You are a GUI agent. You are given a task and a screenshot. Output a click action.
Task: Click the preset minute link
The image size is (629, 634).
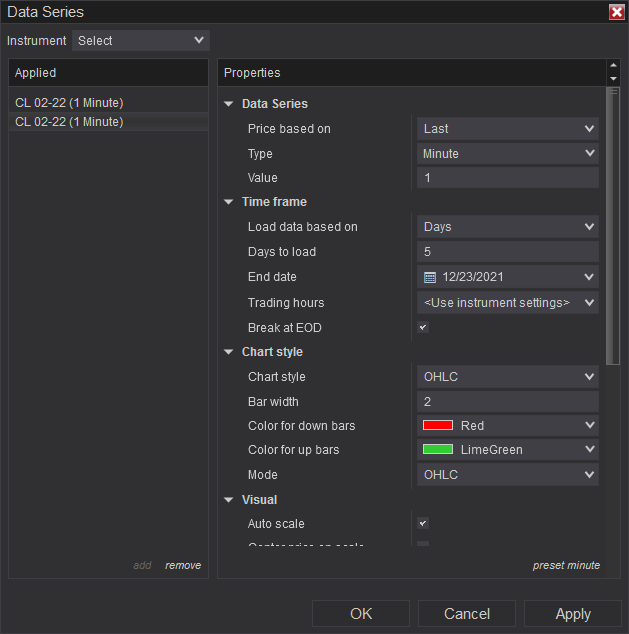(x=566, y=565)
